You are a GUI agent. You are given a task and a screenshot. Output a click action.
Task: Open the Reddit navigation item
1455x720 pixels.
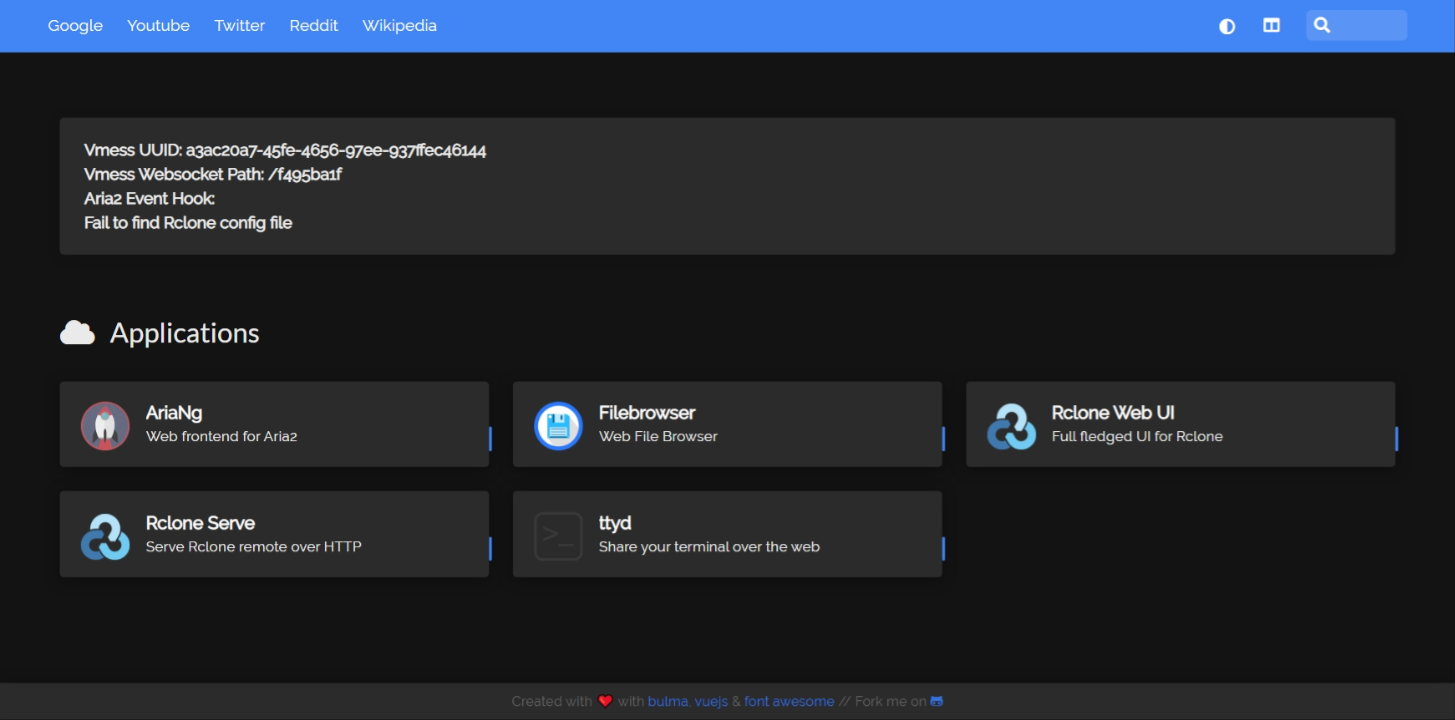click(313, 25)
